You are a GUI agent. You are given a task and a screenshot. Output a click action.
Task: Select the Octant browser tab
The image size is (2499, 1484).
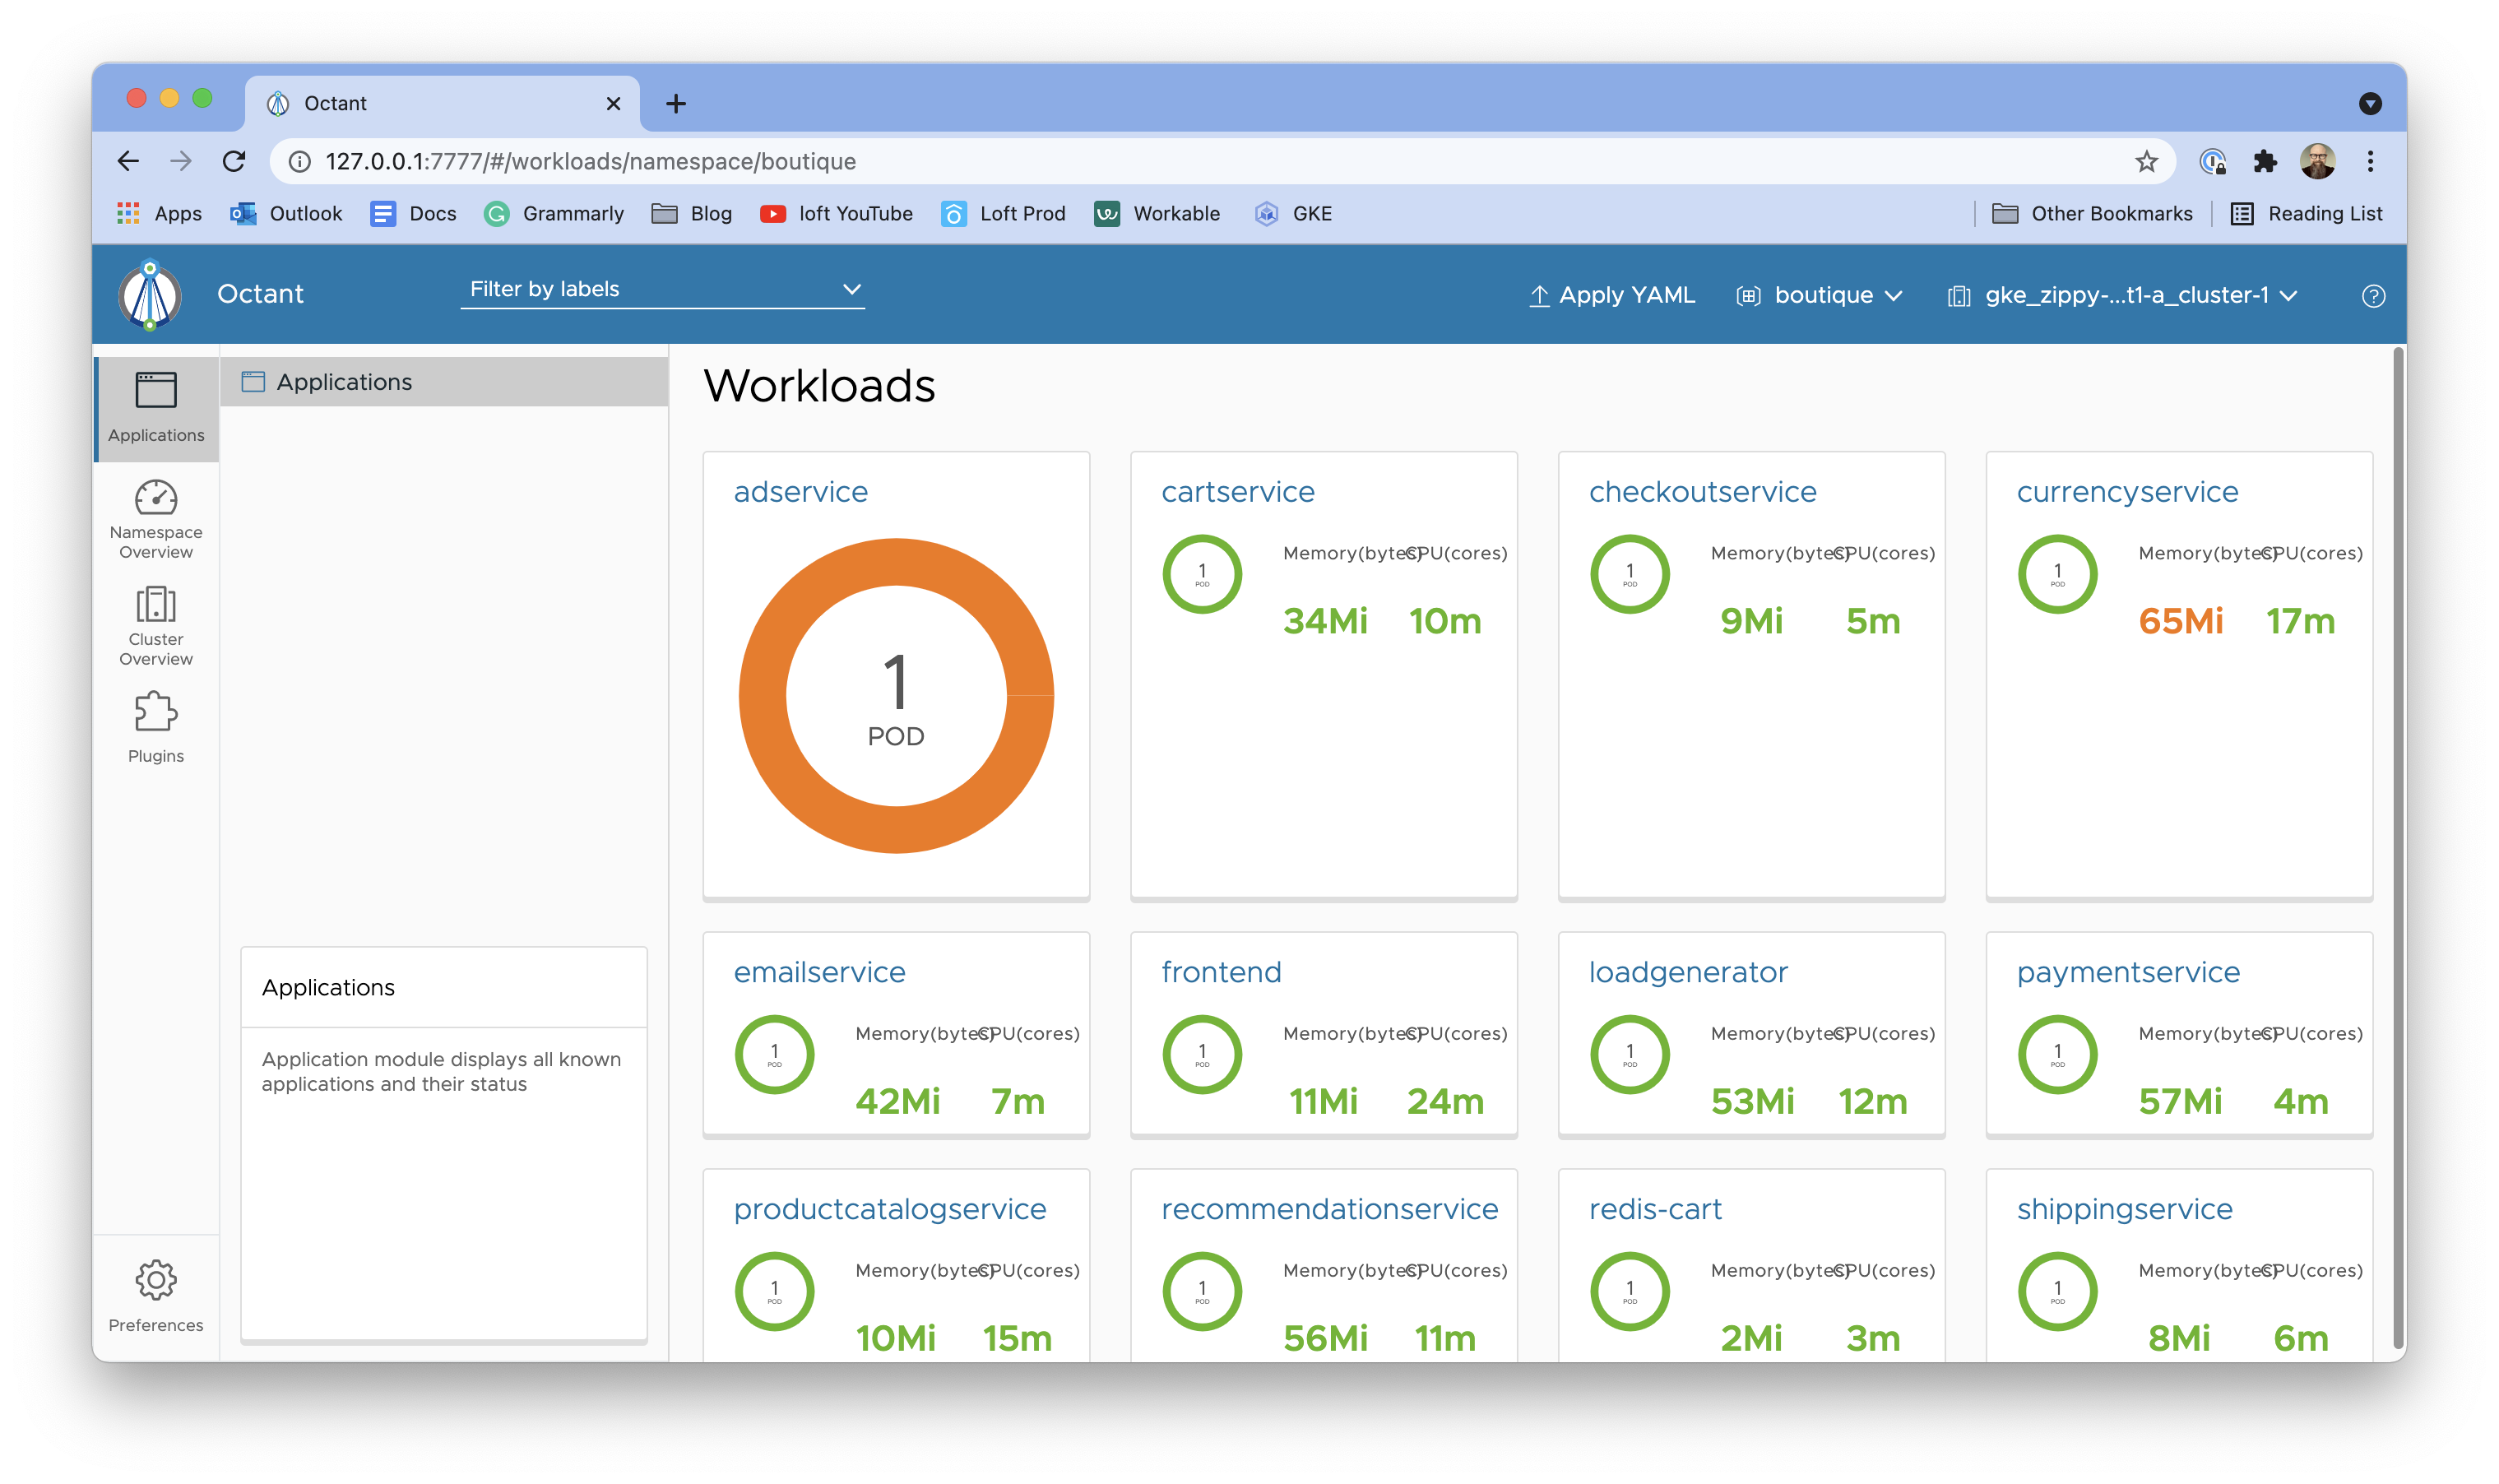tap(335, 102)
